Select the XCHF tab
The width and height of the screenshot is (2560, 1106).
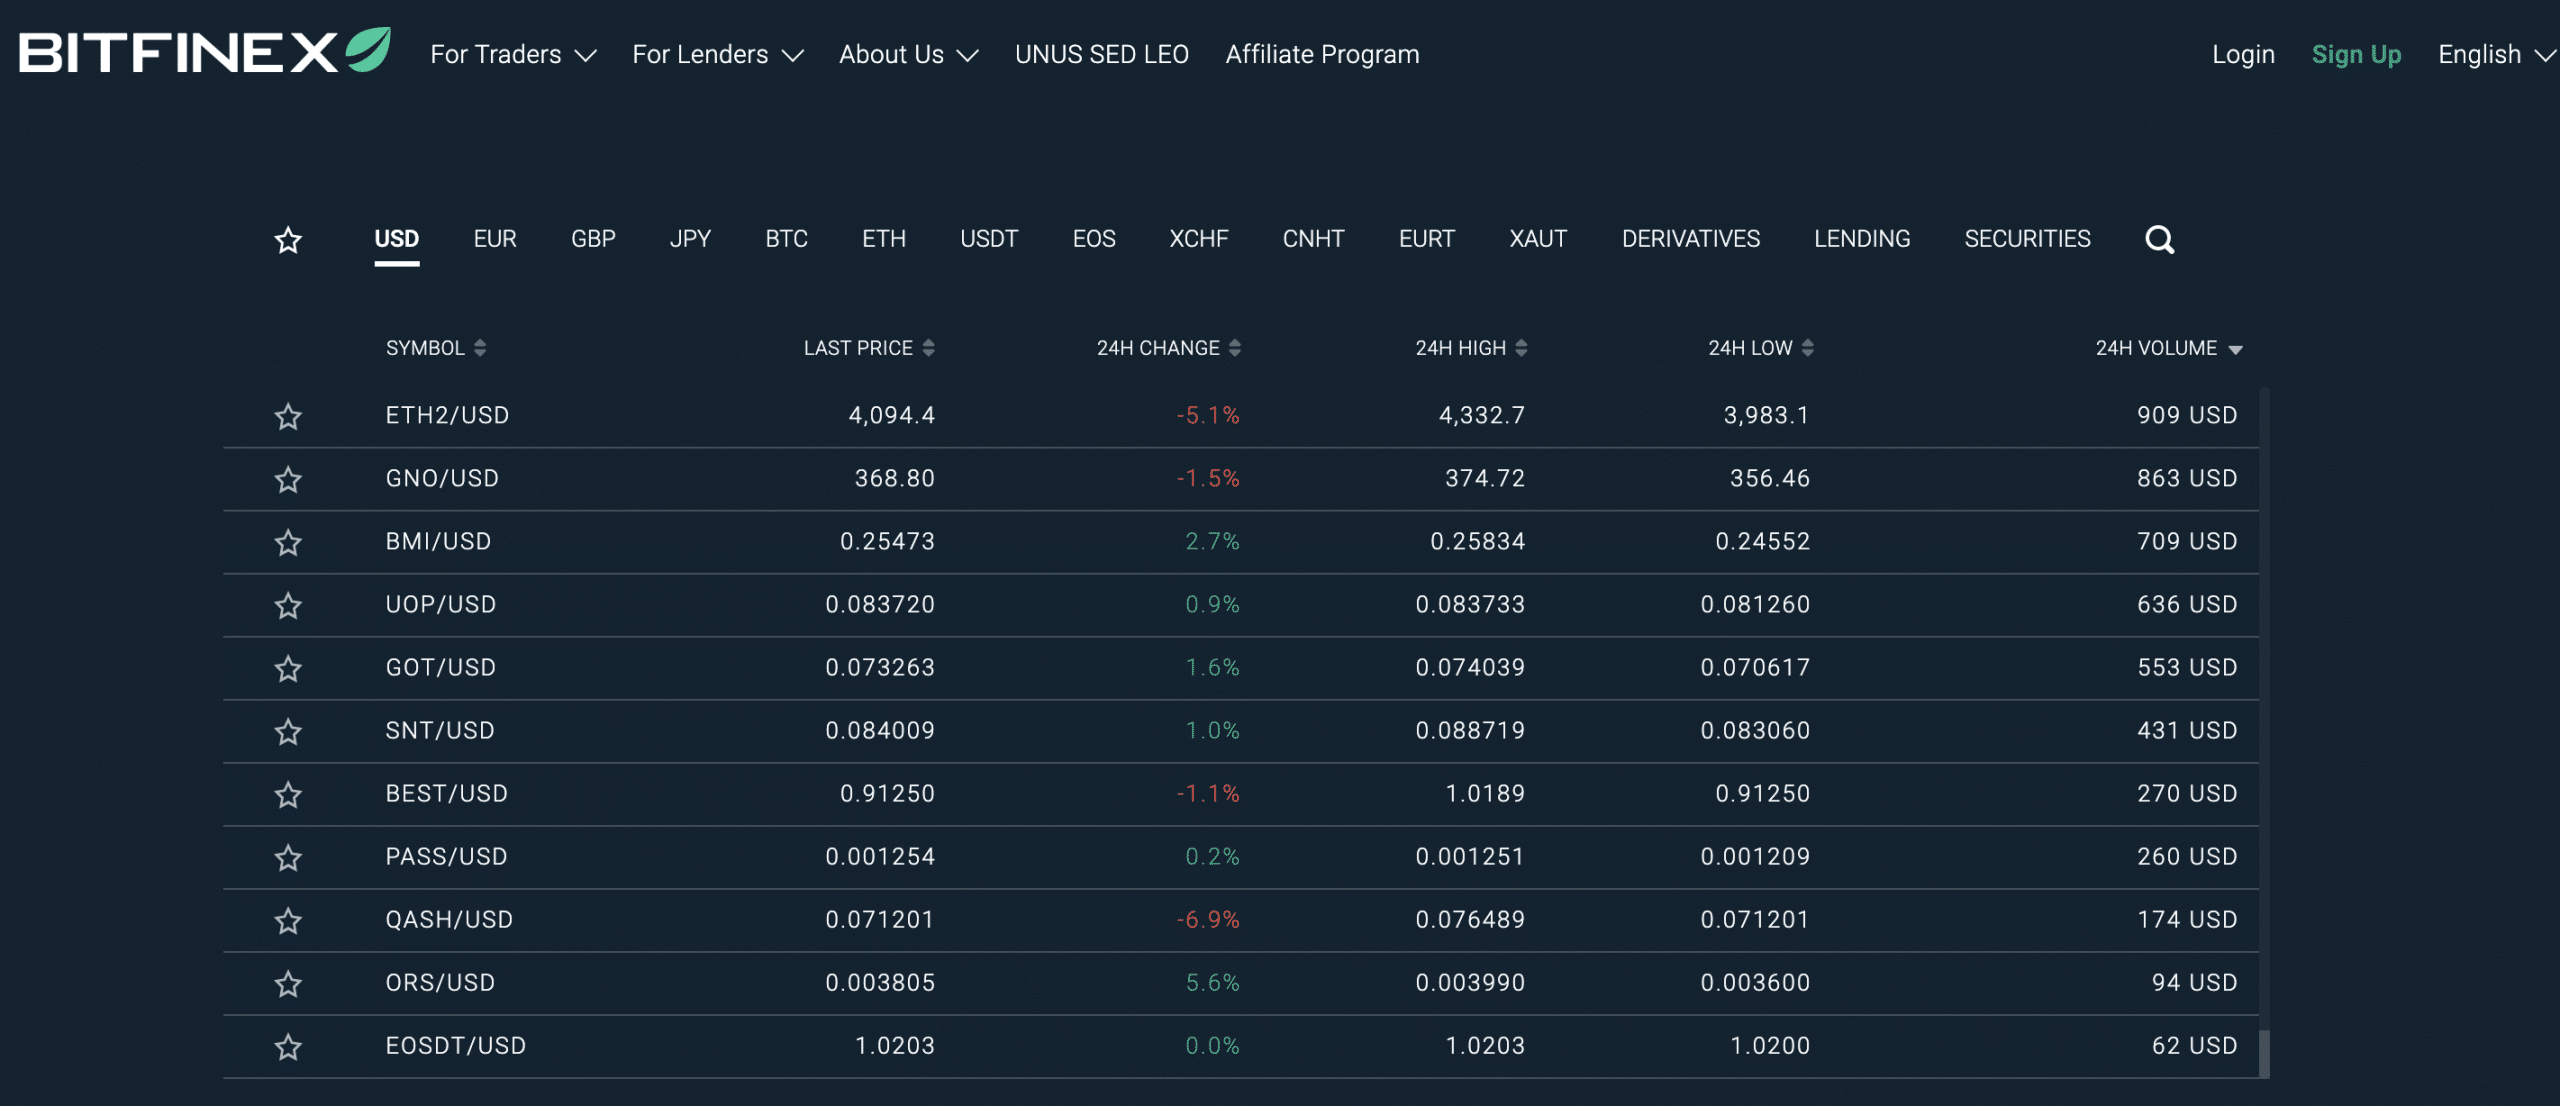click(1199, 239)
